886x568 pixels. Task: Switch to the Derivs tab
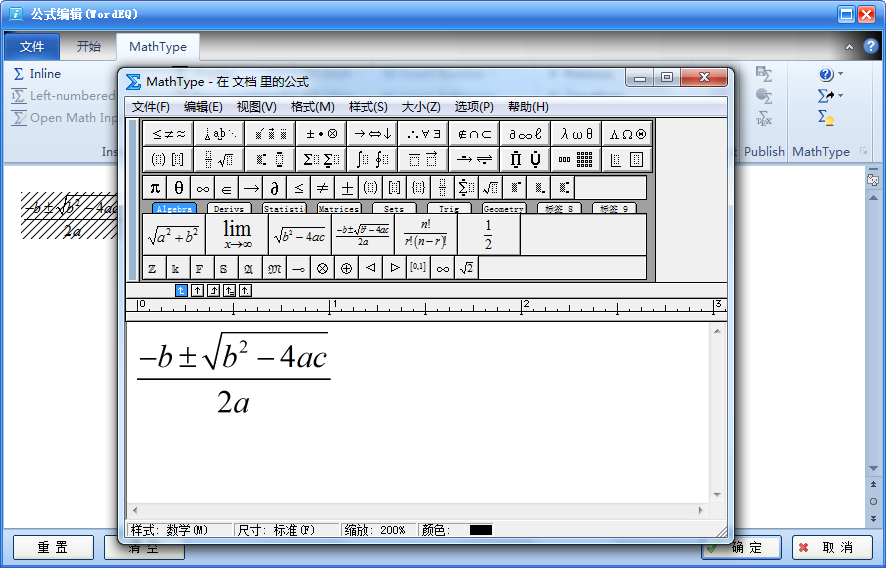pyautogui.click(x=229, y=209)
